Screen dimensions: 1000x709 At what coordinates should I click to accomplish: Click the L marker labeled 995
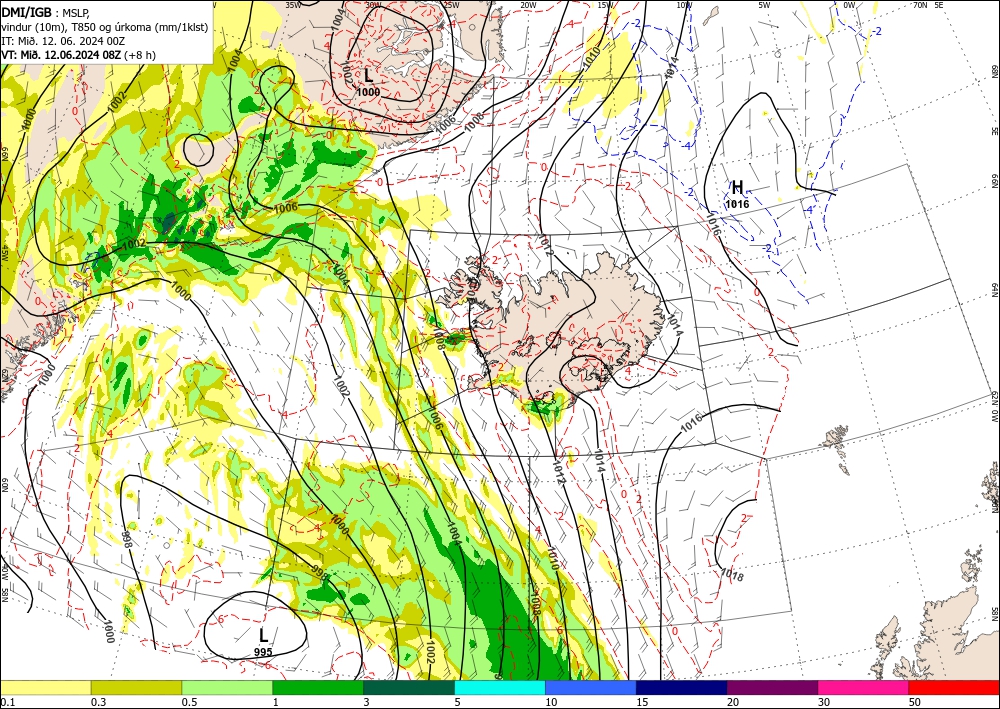(263, 634)
